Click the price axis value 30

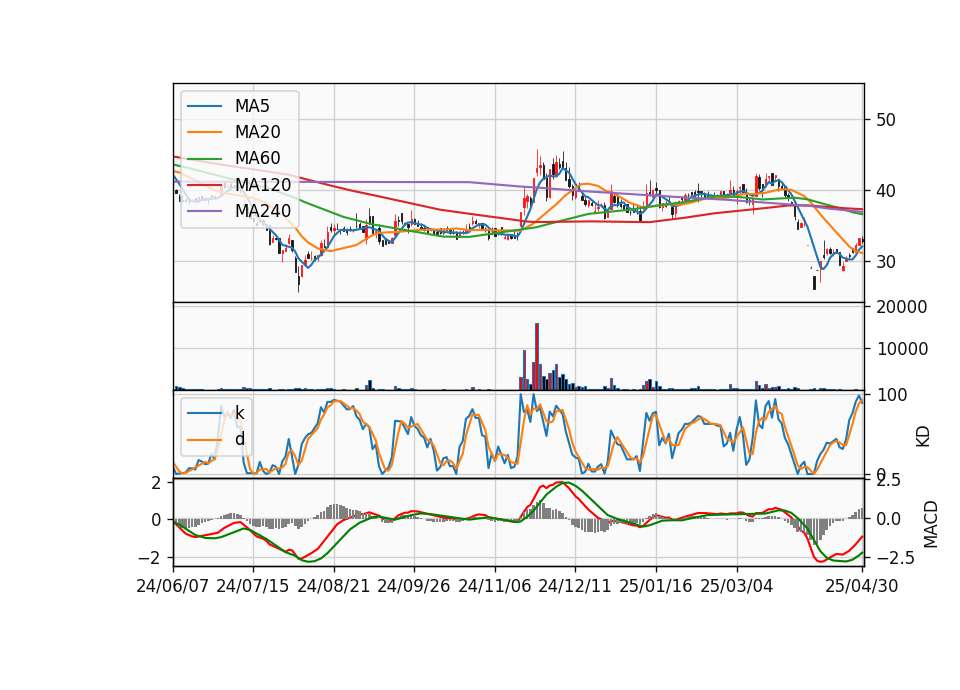point(886,262)
